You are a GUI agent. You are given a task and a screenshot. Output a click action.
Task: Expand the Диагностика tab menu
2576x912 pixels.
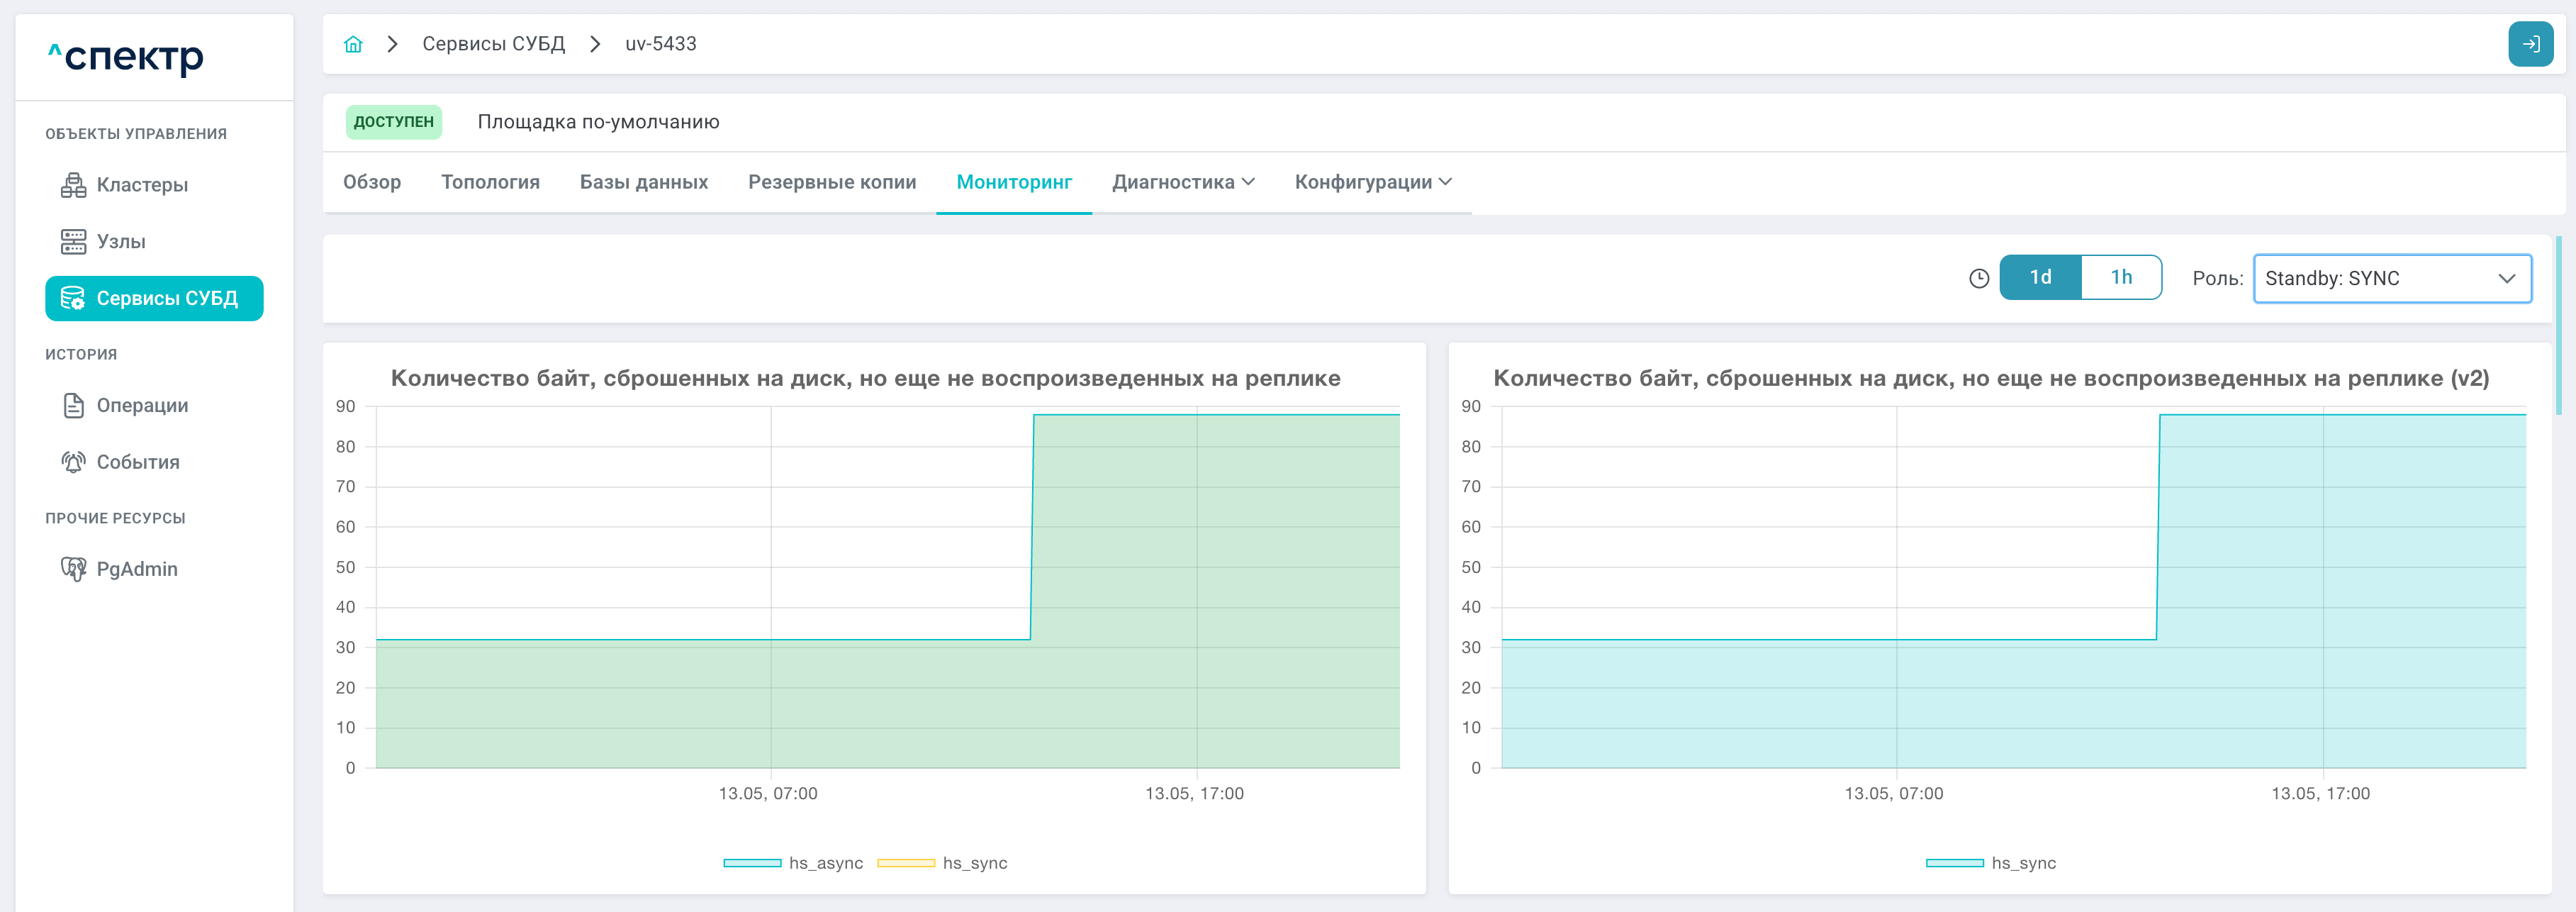pyautogui.click(x=1183, y=182)
